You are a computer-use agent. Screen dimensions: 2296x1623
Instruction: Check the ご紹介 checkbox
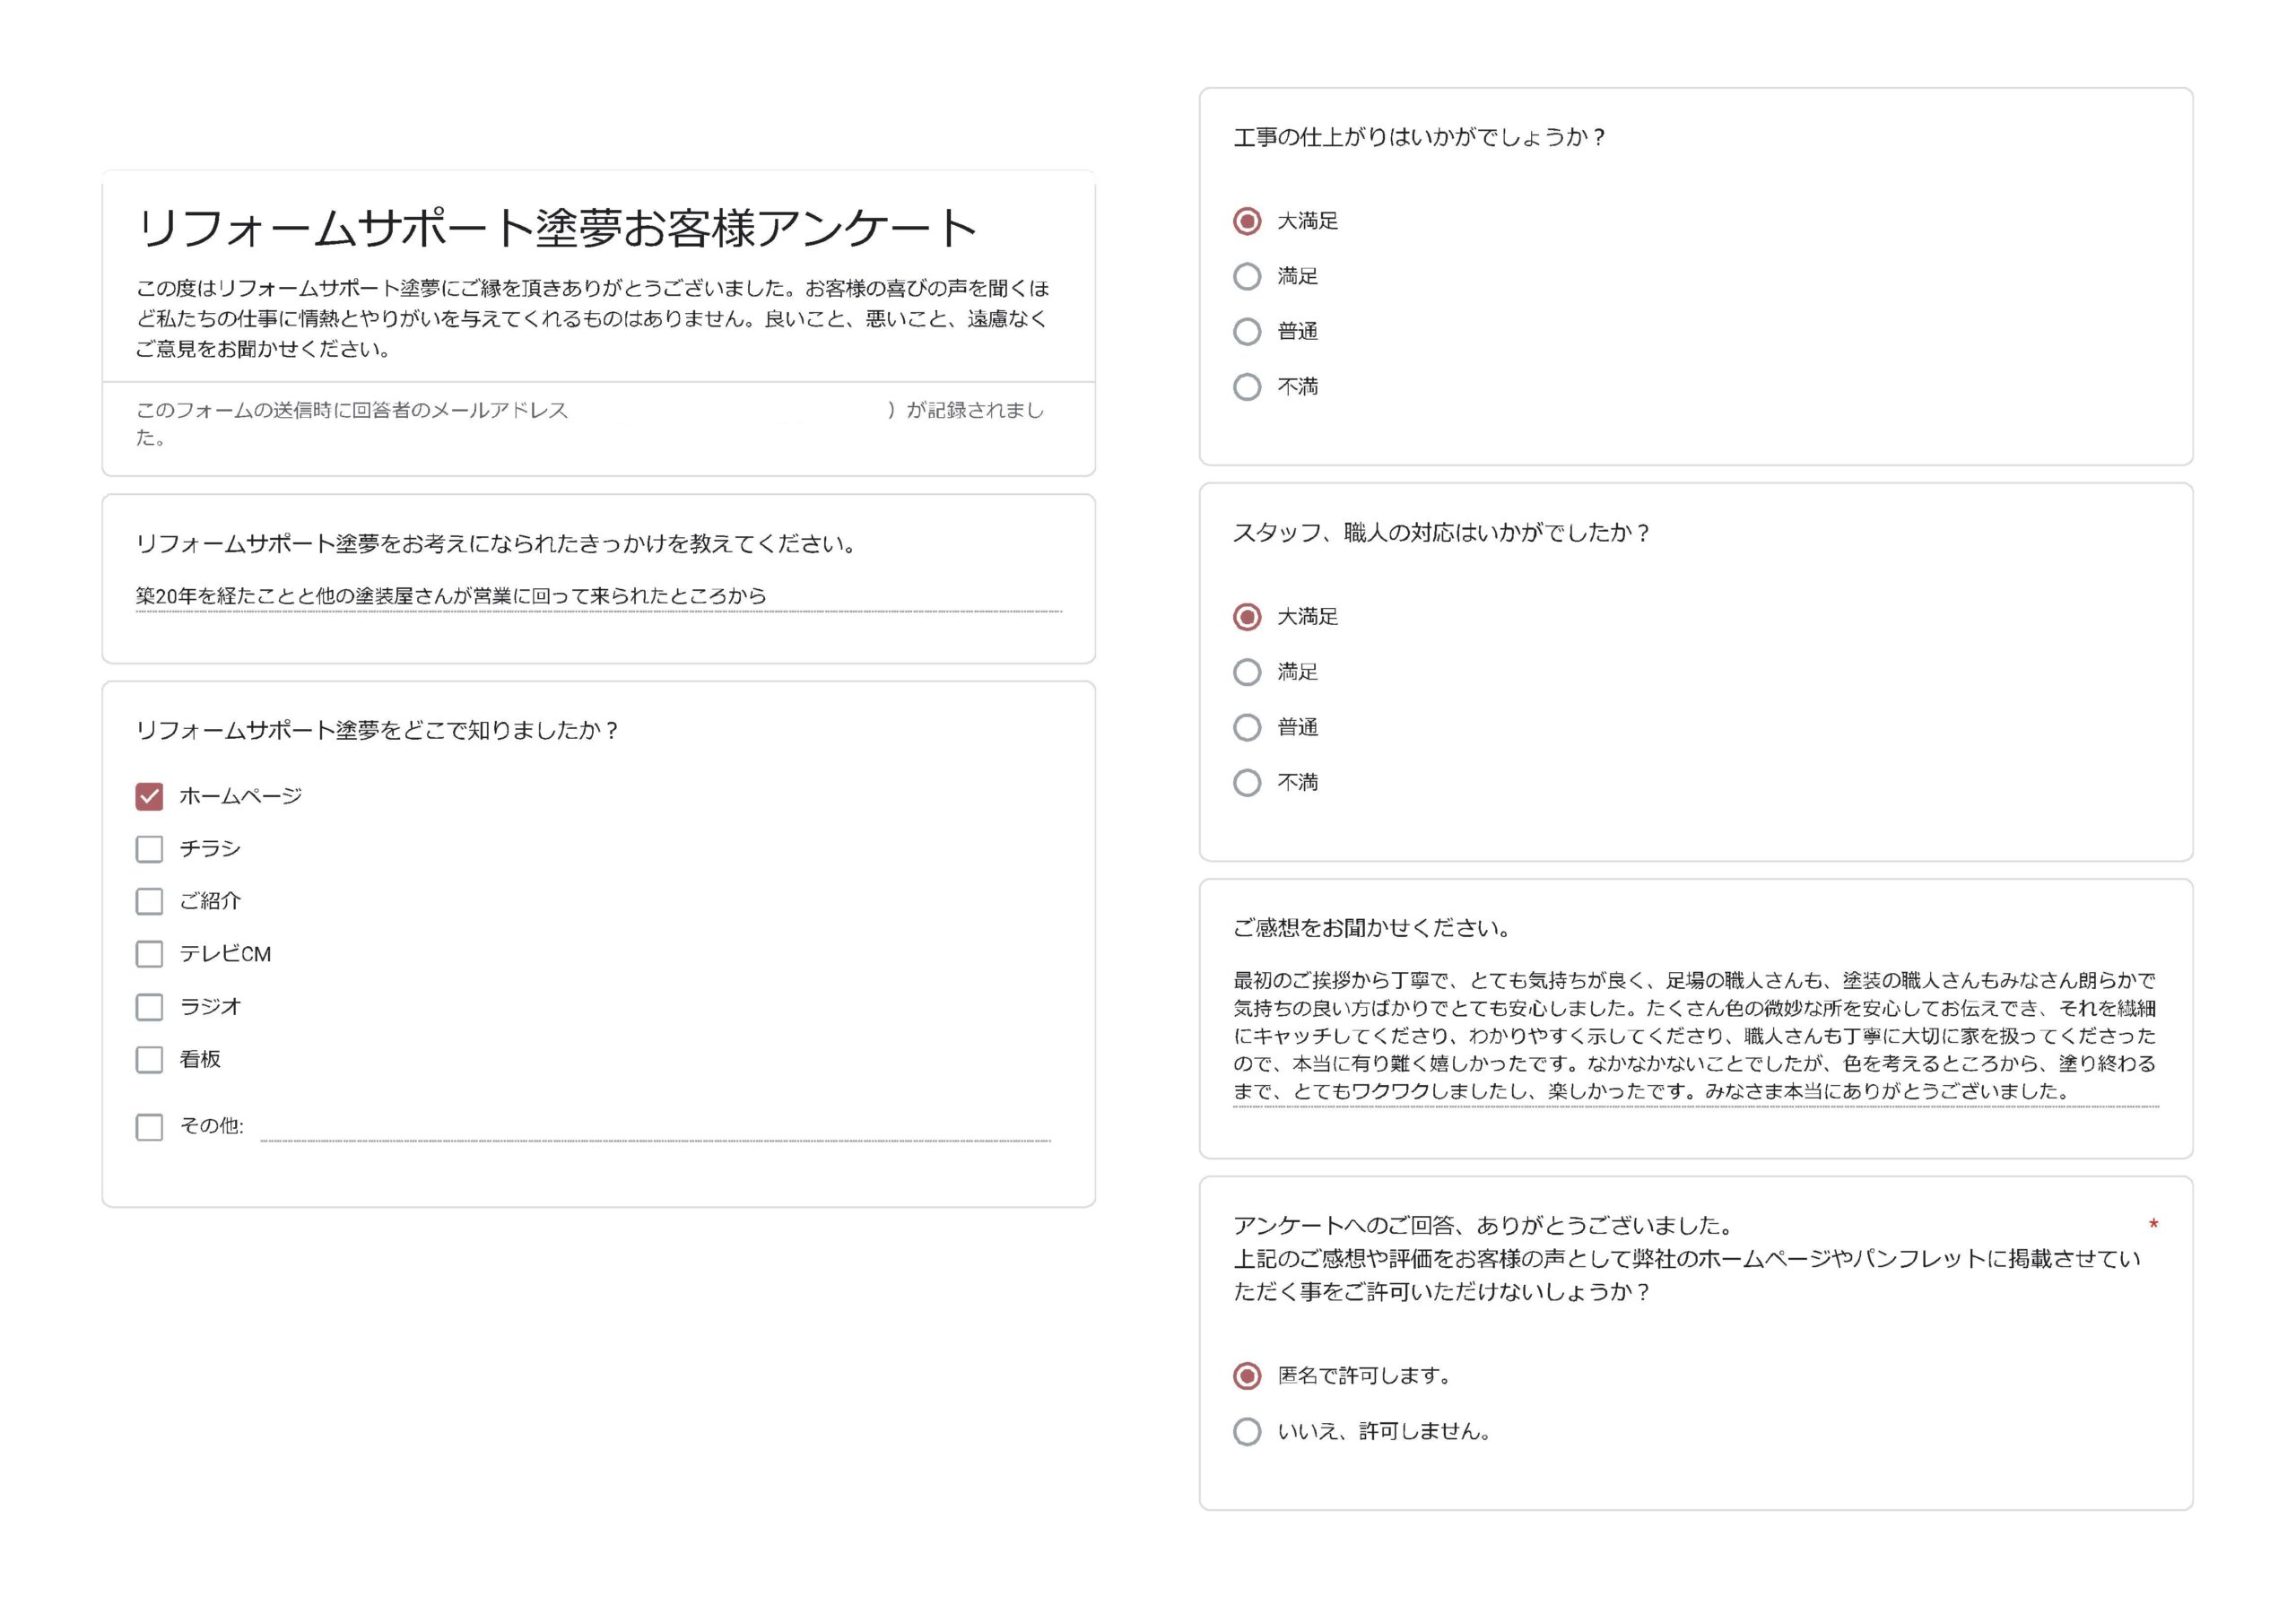pos(149,901)
